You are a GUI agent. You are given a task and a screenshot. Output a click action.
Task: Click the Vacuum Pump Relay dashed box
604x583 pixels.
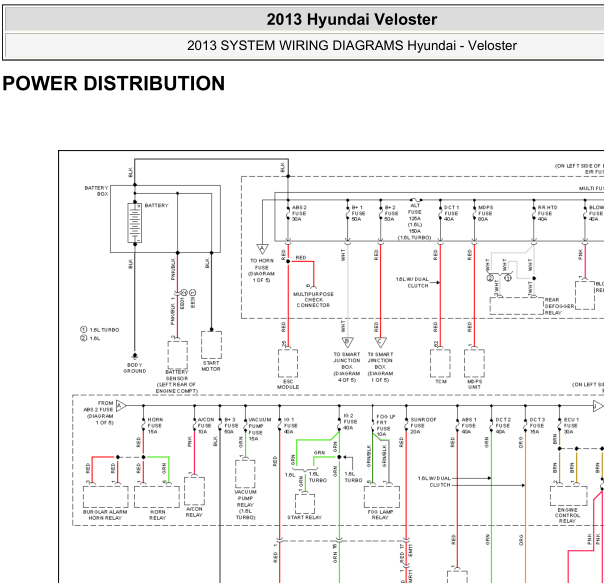tap(245, 474)
